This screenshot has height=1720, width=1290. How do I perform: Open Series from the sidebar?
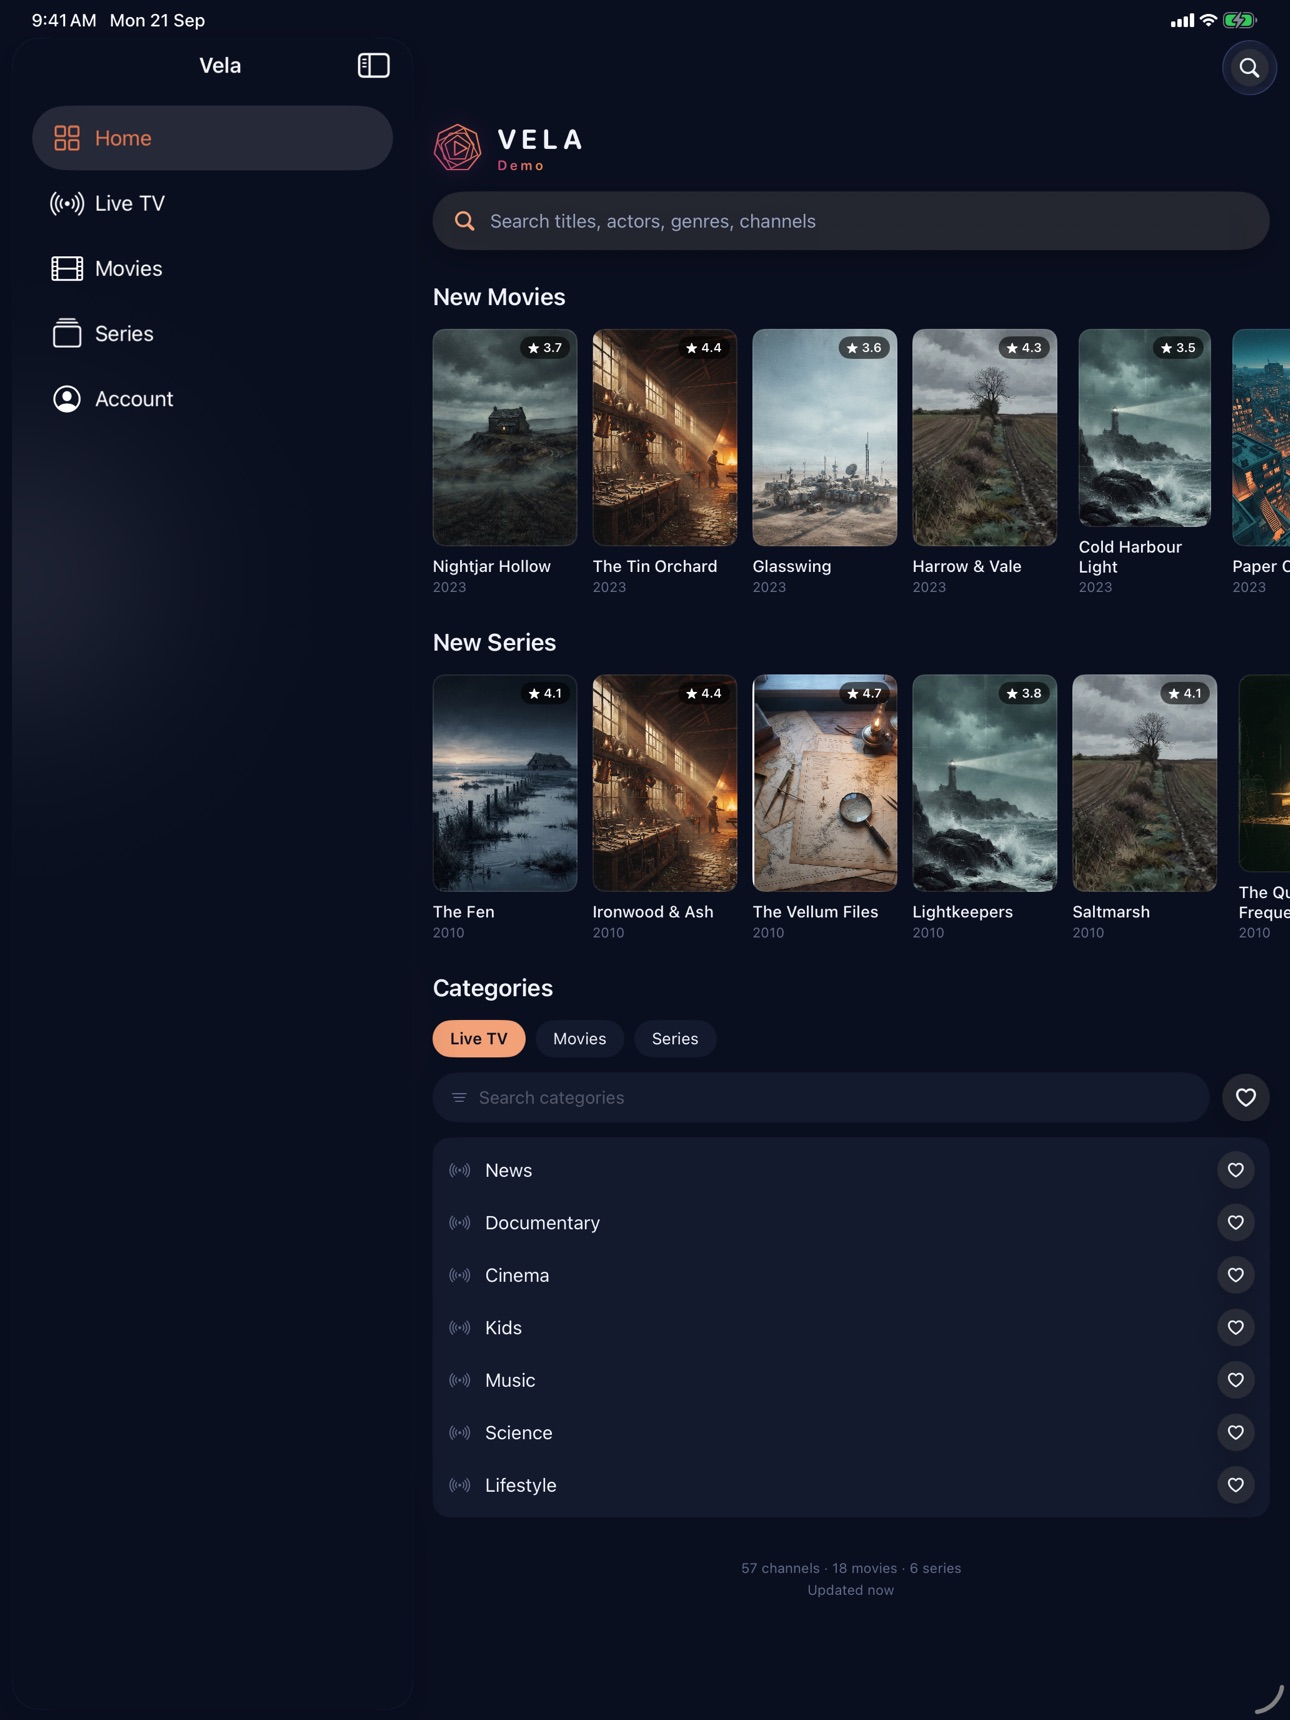tap(212, 334)
